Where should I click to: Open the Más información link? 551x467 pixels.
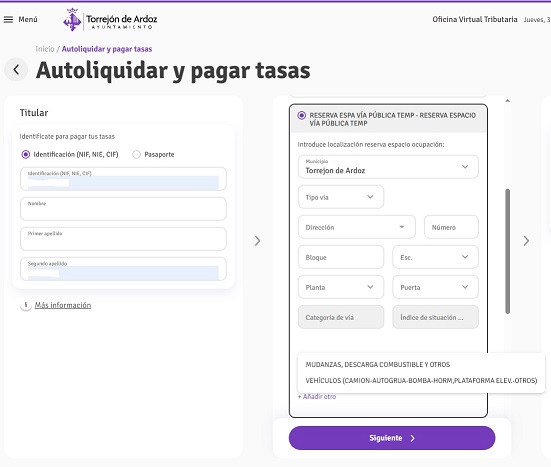pos(63,305)
